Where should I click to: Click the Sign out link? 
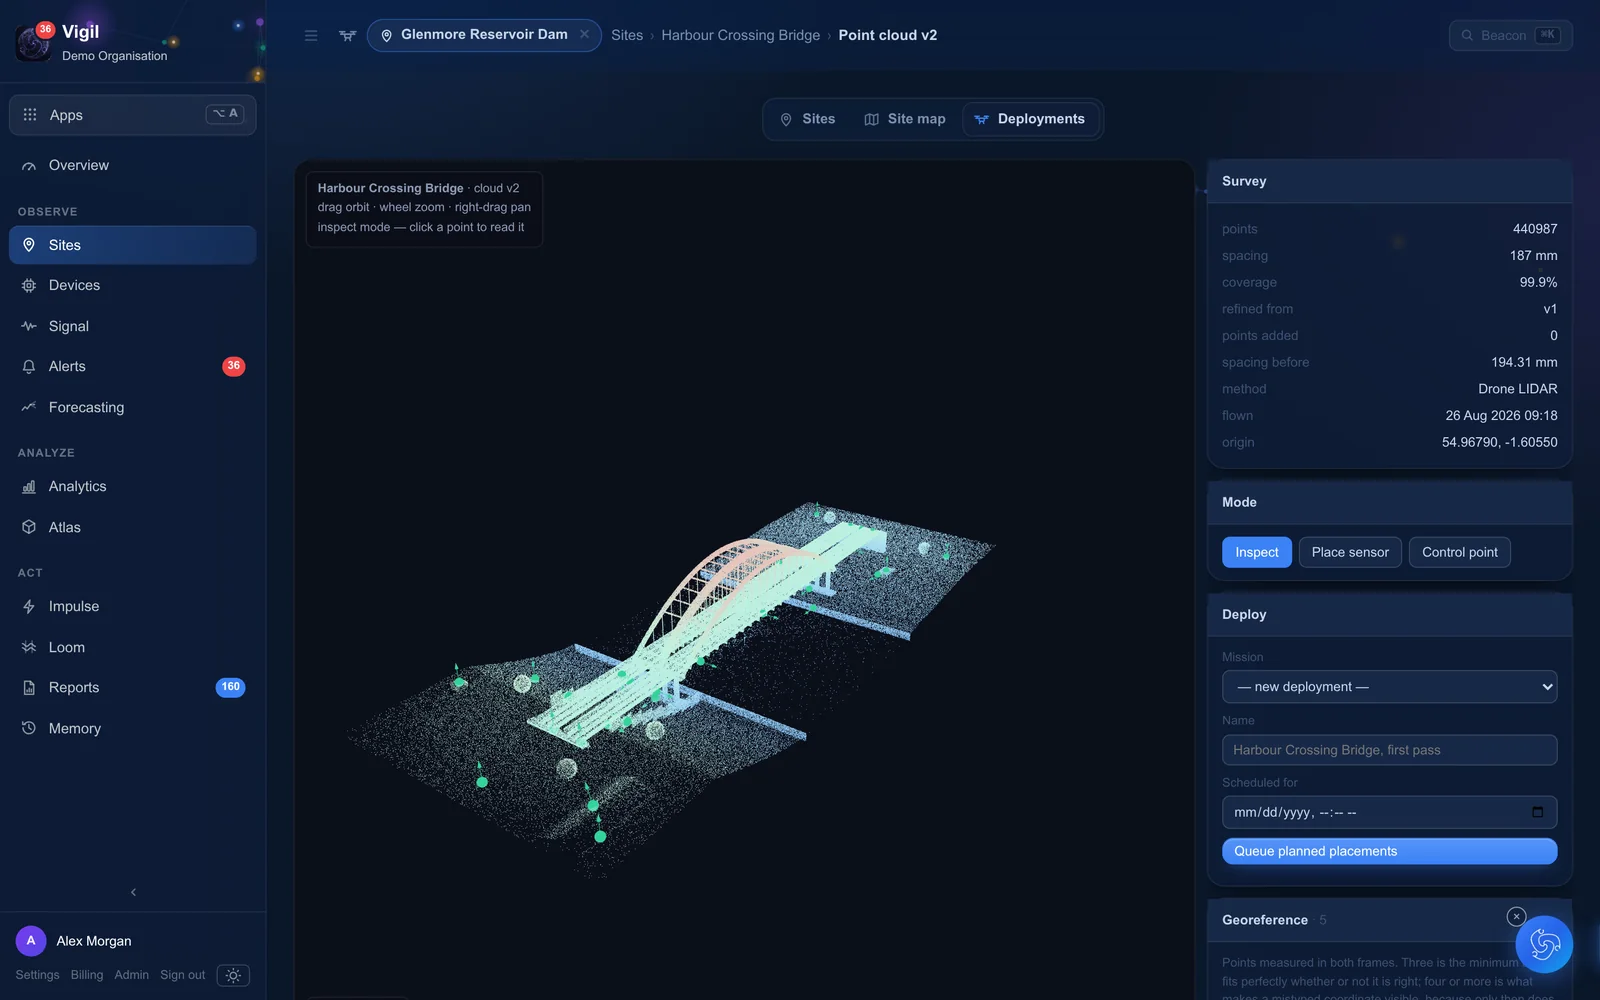[182, 975]
